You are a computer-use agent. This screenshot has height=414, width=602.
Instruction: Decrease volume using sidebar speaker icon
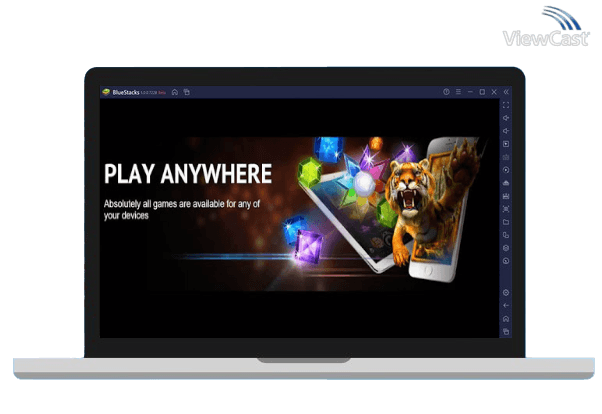tap(506, 131)
